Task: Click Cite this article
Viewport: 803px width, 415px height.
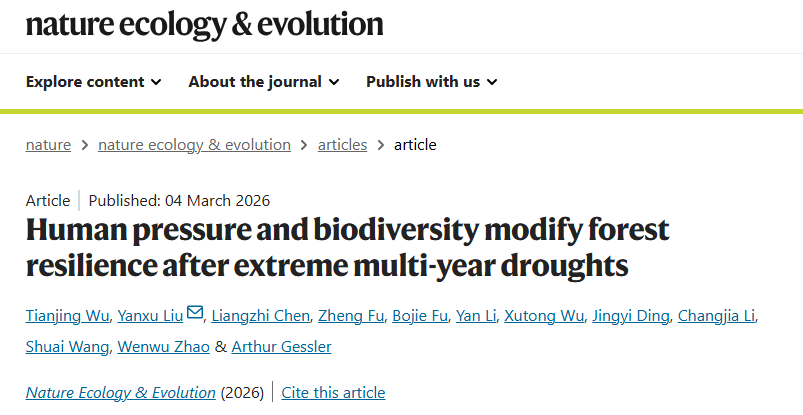Action: pyautogui.click(x=333, y=393)
